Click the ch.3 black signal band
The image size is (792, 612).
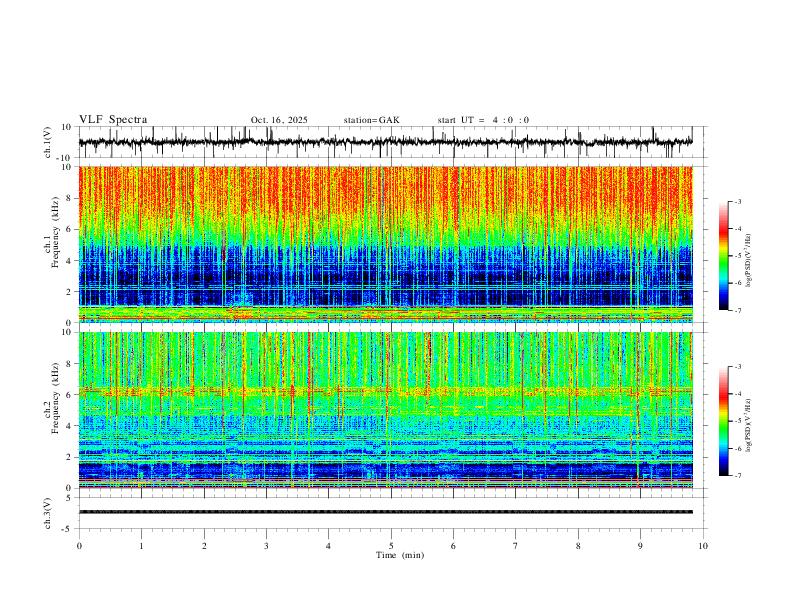pos(385,512)
